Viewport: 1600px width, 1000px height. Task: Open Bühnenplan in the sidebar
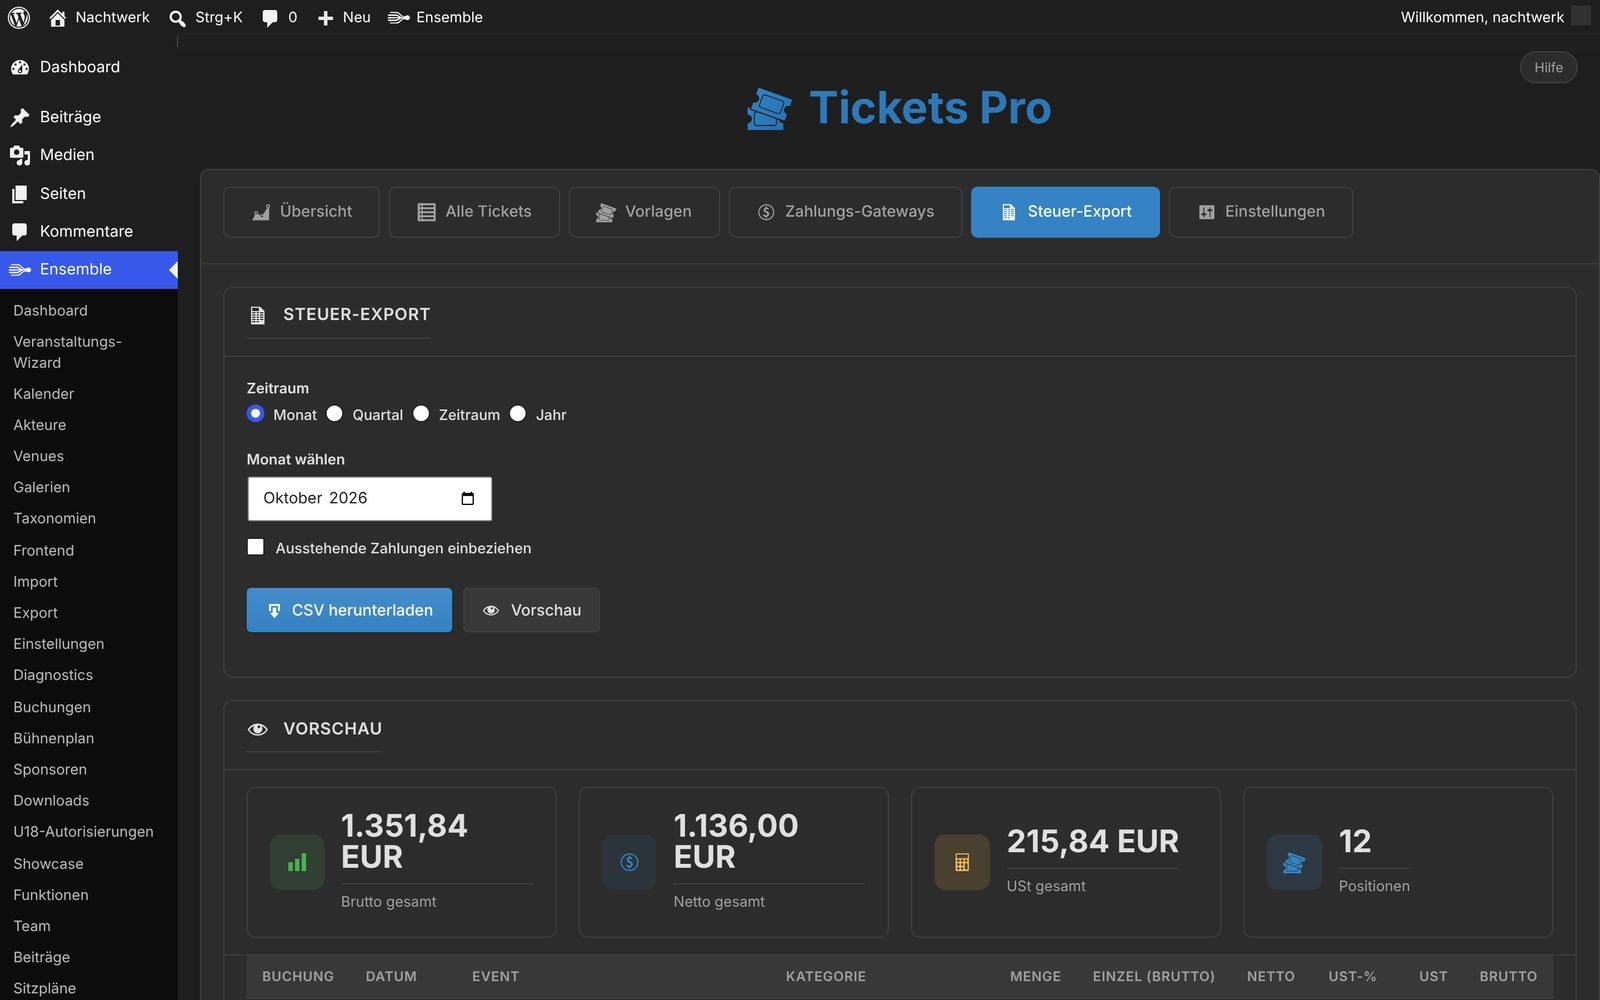(54, 738)
